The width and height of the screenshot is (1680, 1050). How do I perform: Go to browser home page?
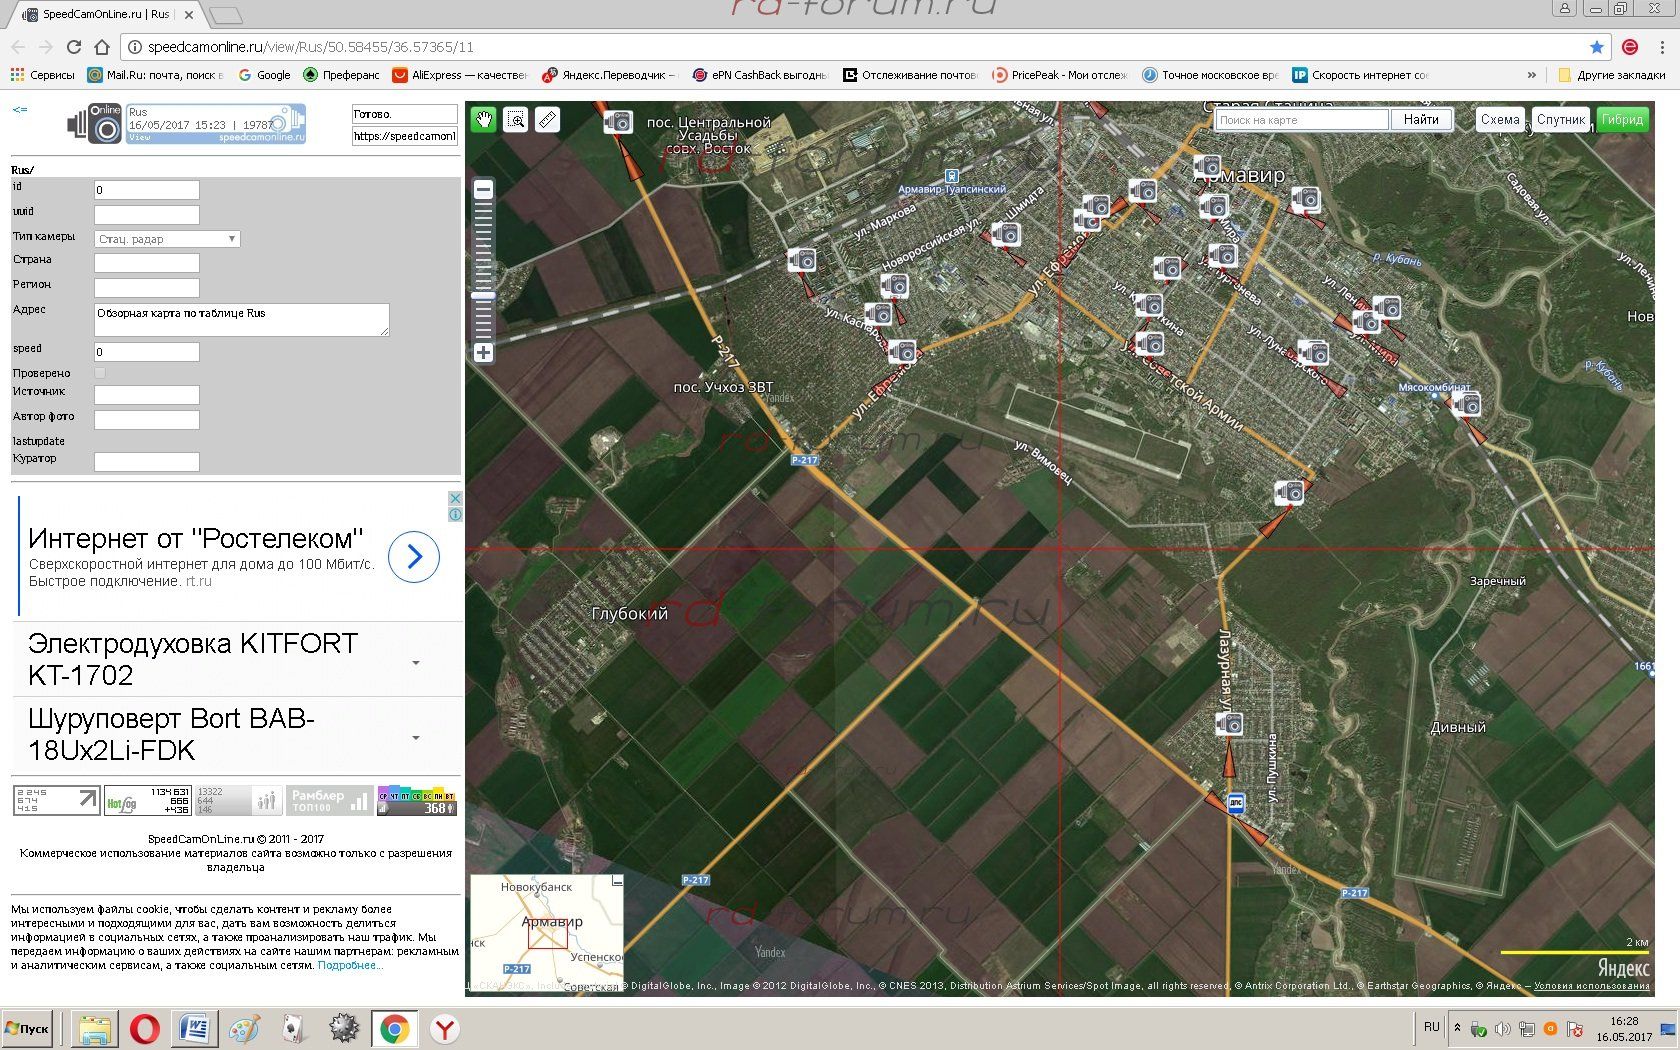pos(101,47)
